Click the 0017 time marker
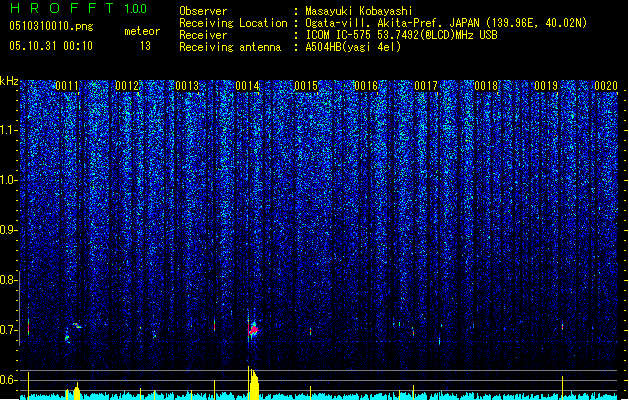The height and width of the screenshot is (400, 629). point(426,86)
